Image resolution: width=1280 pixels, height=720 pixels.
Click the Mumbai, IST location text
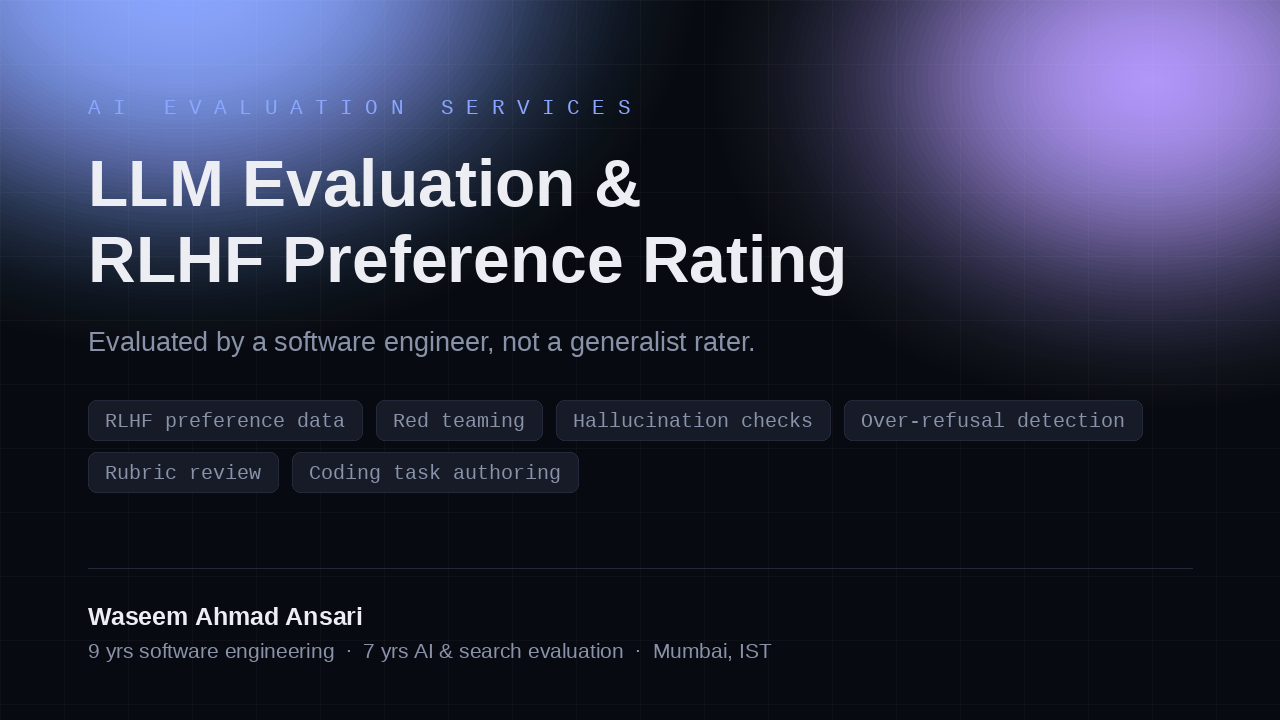(x=712, y=651)
